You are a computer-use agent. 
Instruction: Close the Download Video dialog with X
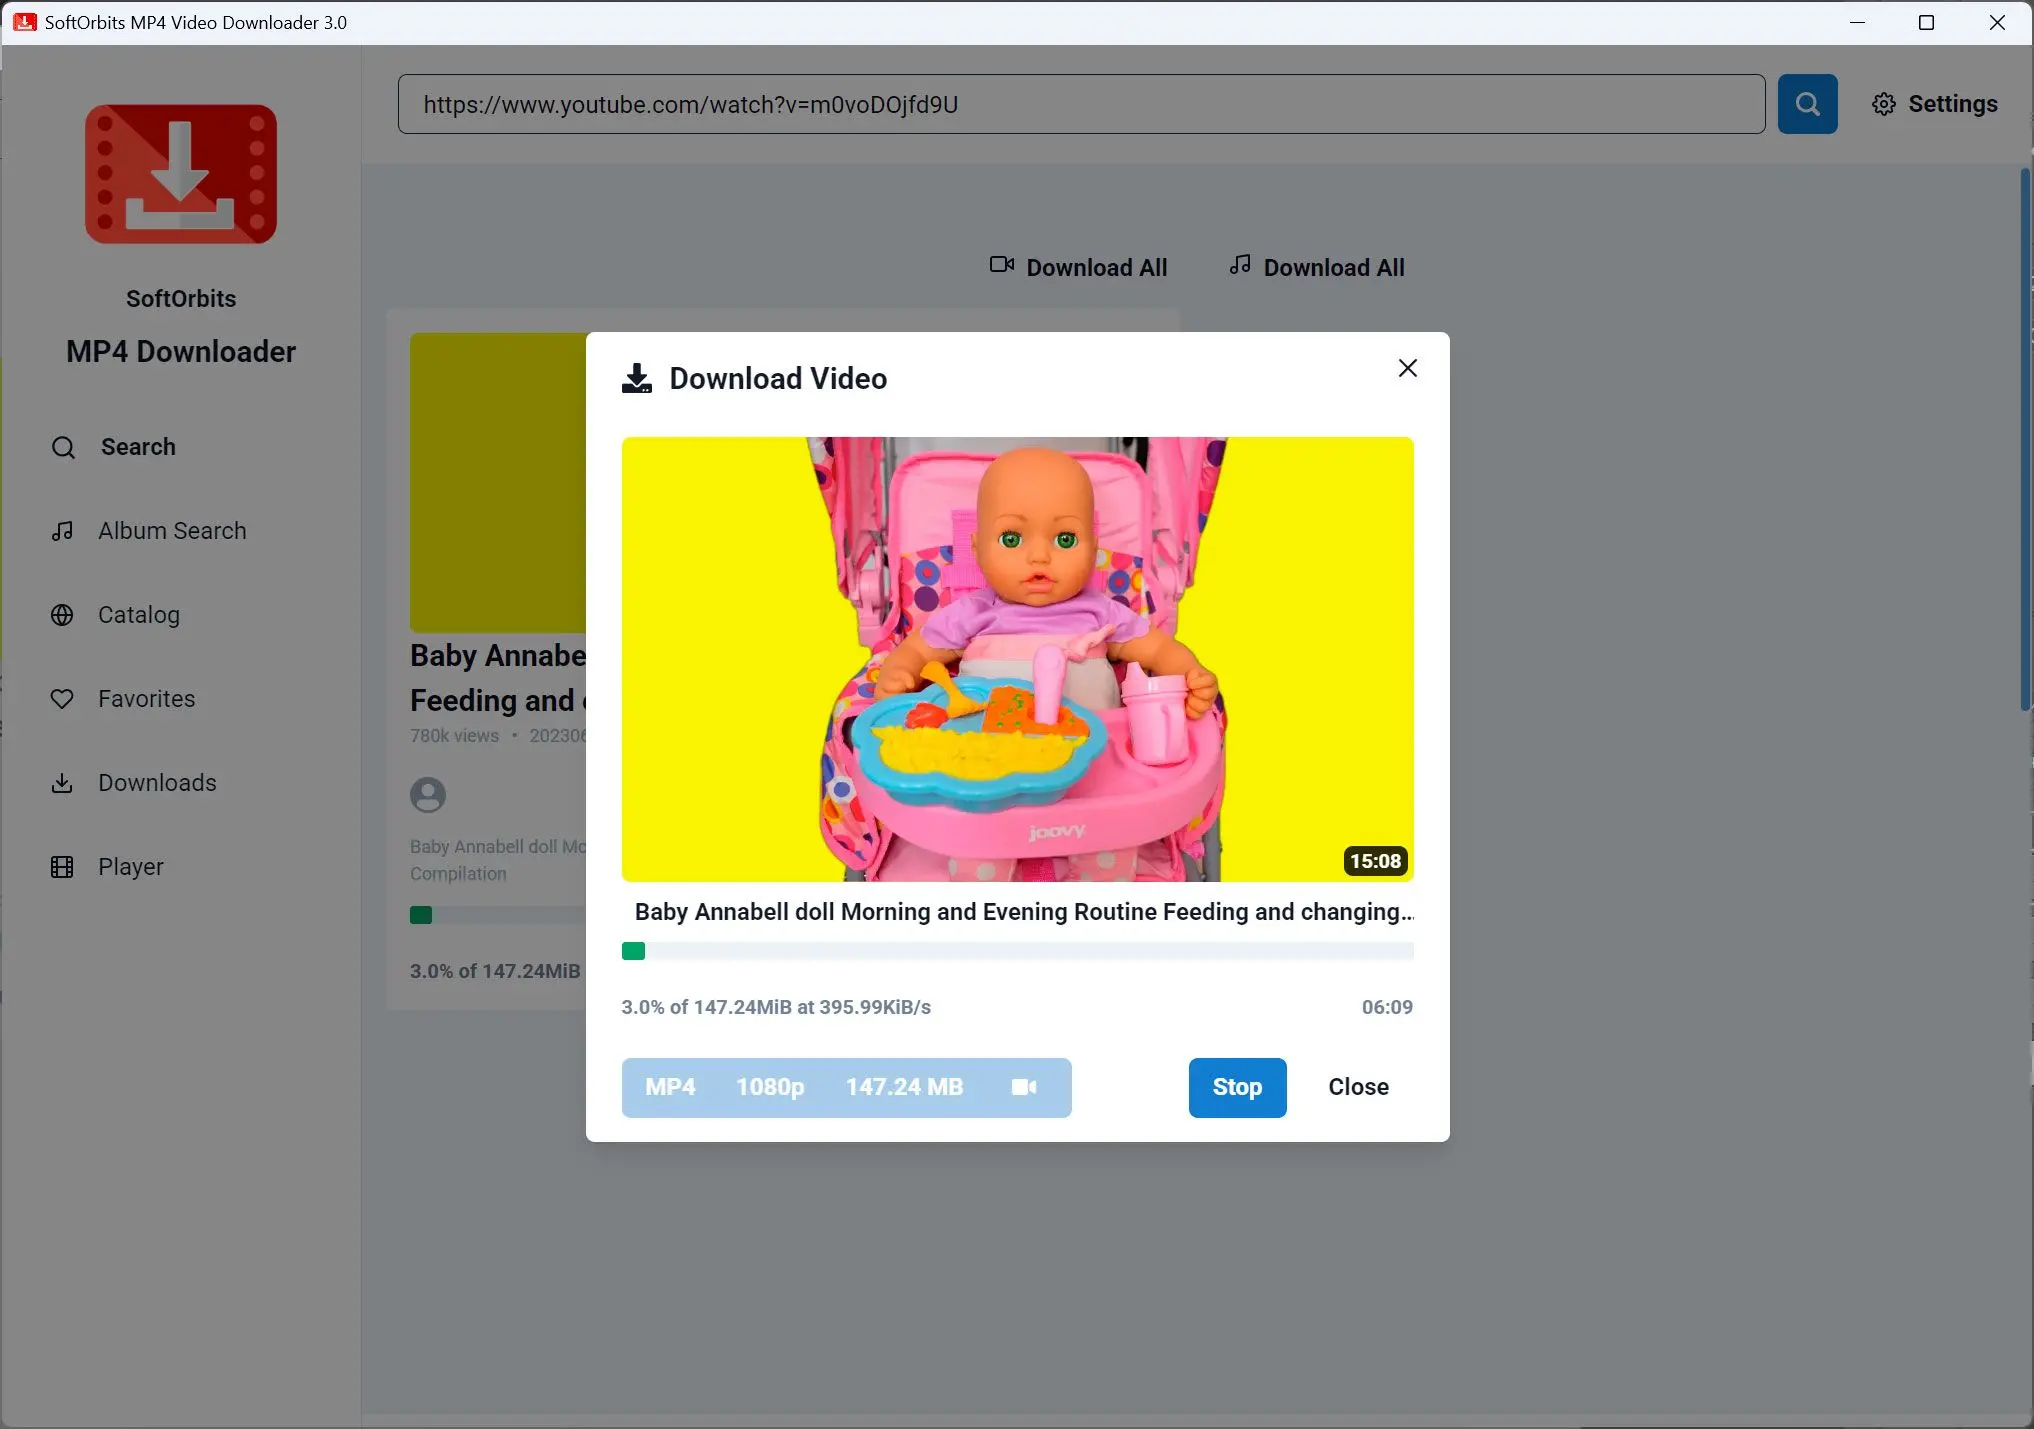click(x=1408, y=368)
